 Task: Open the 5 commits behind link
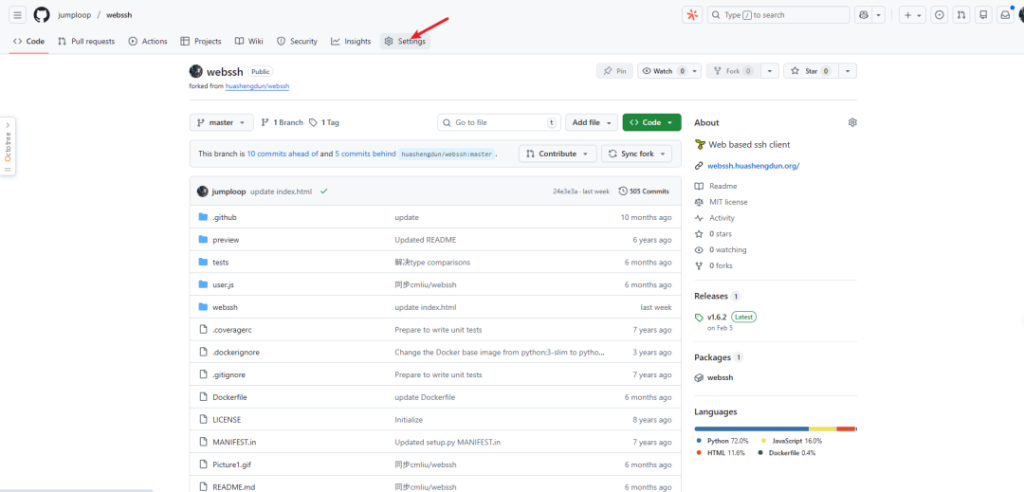(365, 154)
